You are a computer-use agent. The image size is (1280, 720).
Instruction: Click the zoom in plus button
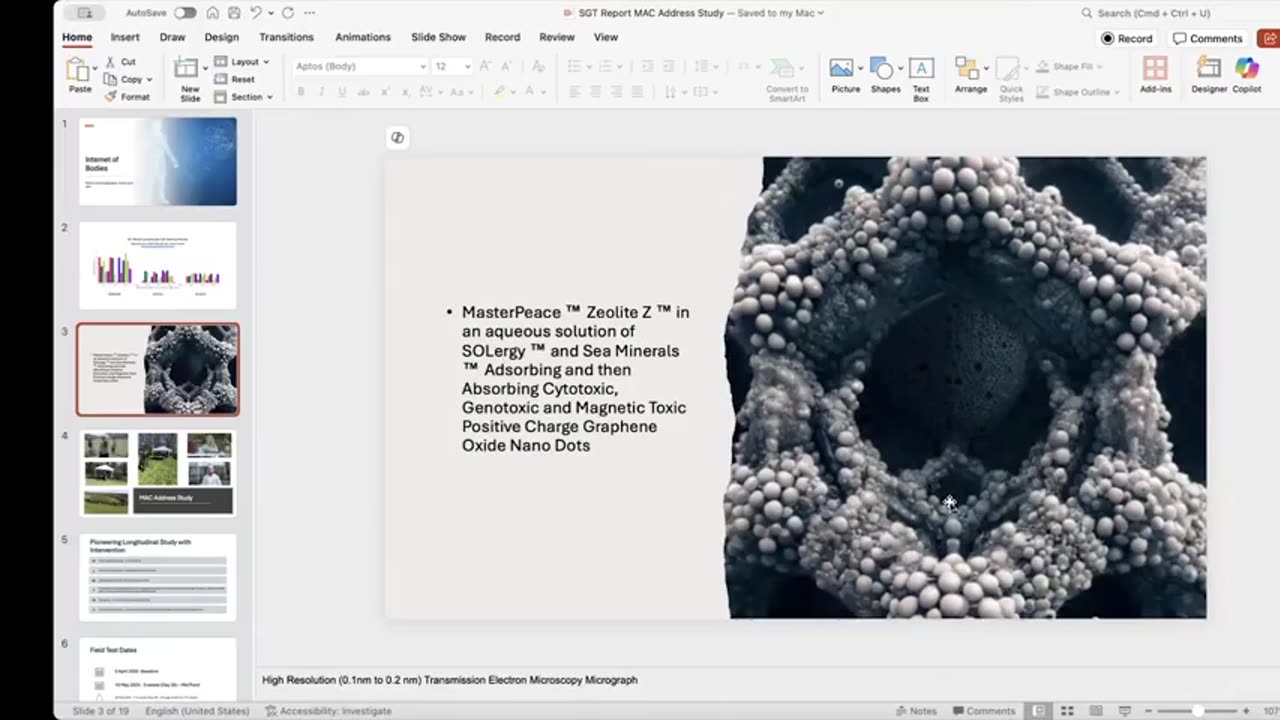pos(1245,711)
